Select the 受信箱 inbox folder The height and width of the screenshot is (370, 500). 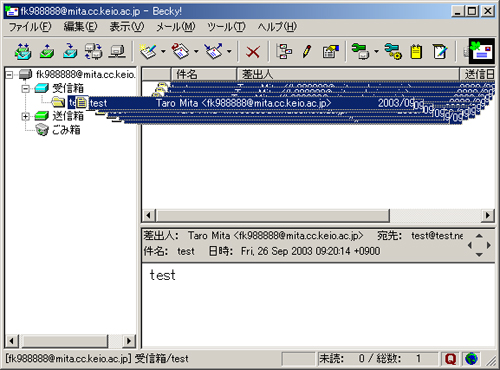[68, 88]
